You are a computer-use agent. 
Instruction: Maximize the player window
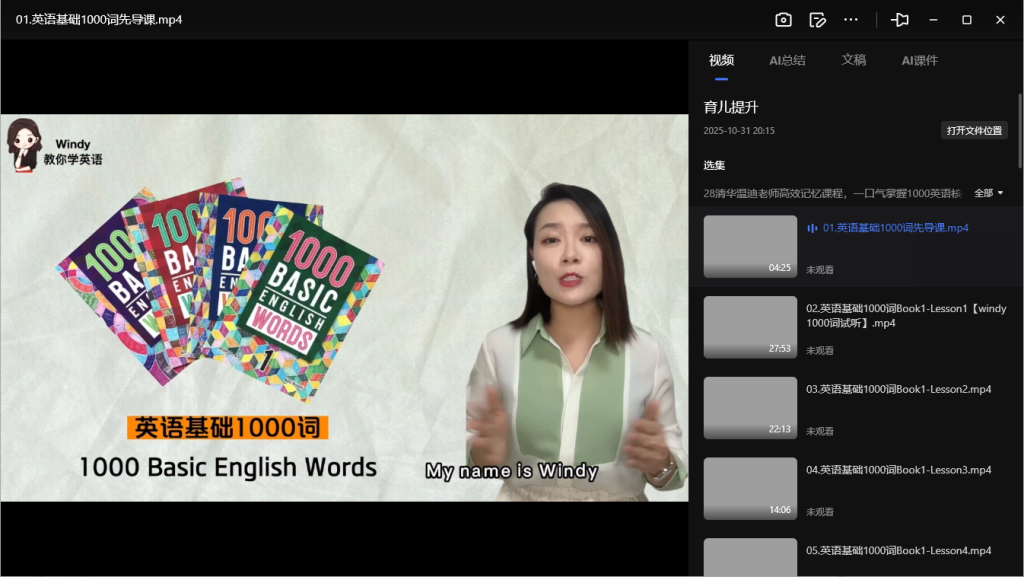(967, 20)
